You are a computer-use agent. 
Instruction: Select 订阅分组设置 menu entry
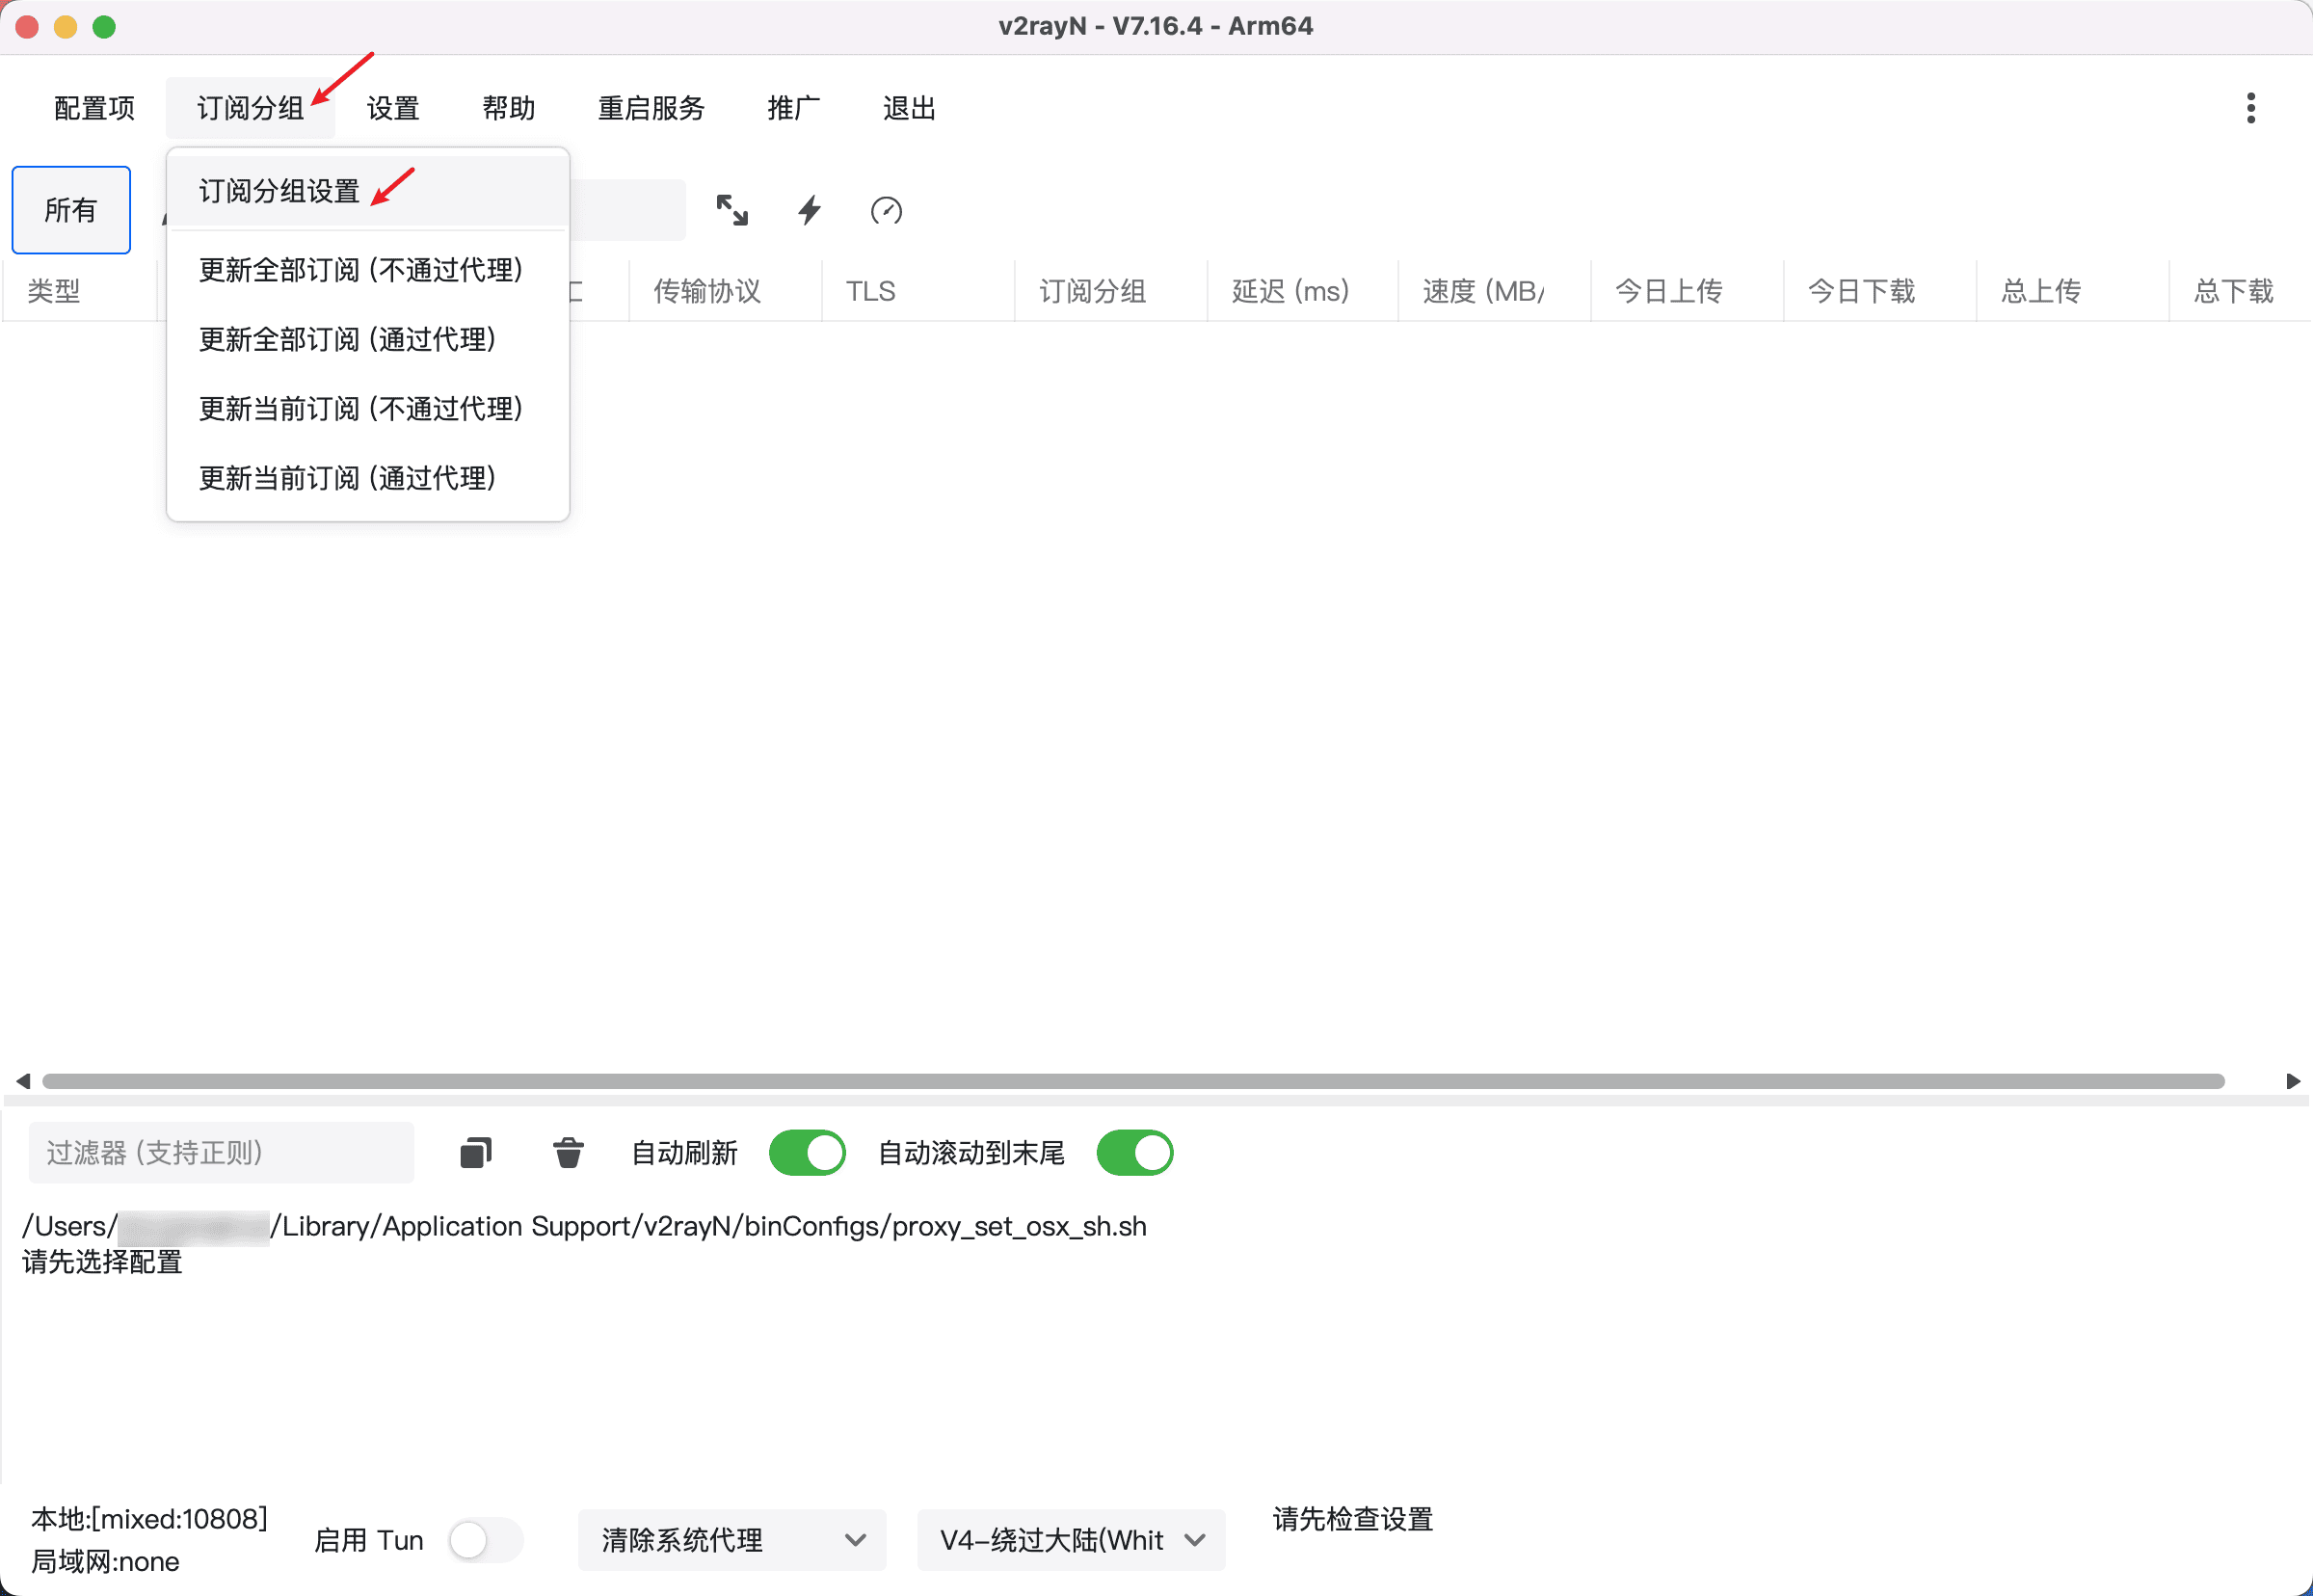click(280, 191)
